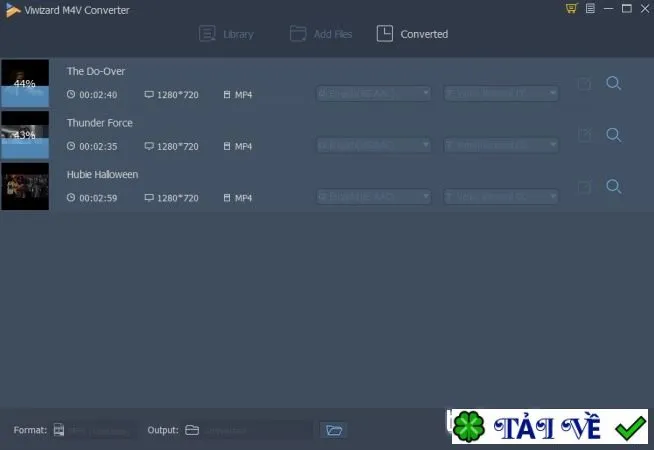Click the Converted clock icon

pos(385,34)
